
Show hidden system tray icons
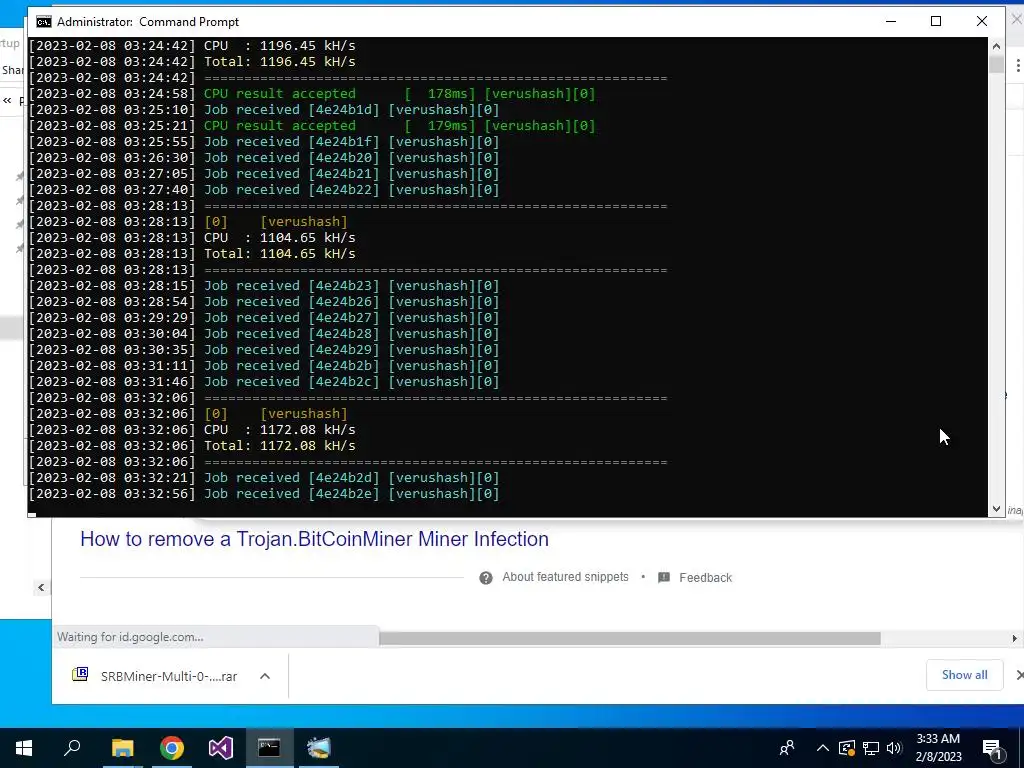click(823, 748)
